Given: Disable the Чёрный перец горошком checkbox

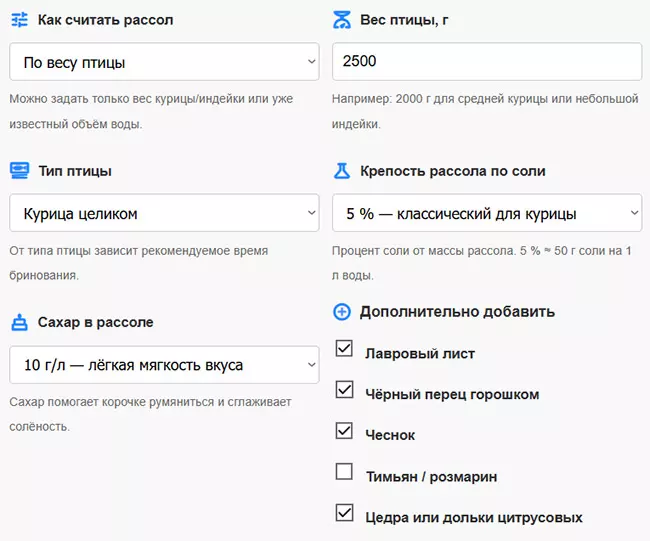Looking at the screenshot, I should tap(344, 390).
